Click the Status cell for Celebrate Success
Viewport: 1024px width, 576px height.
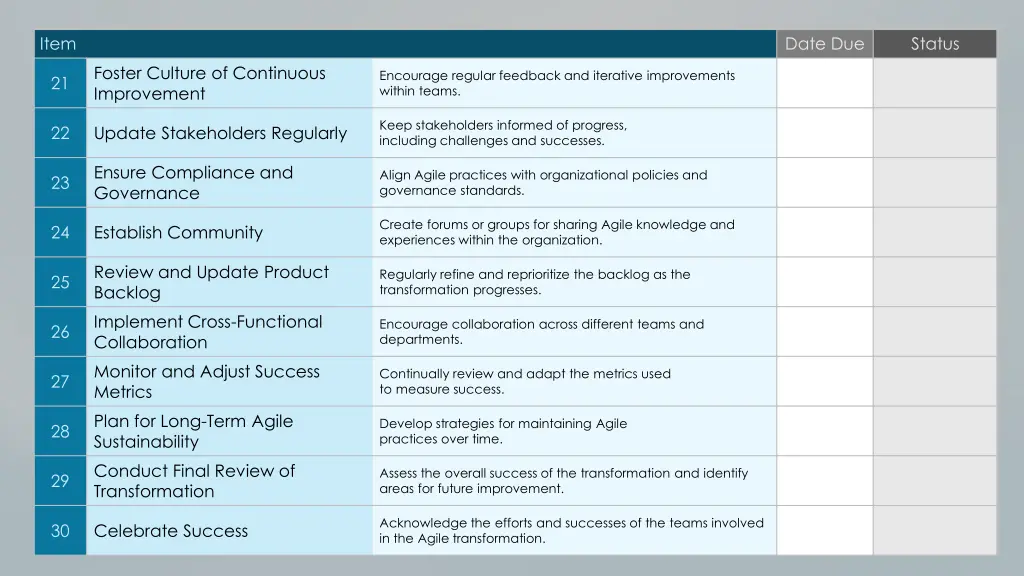[935, 530]
